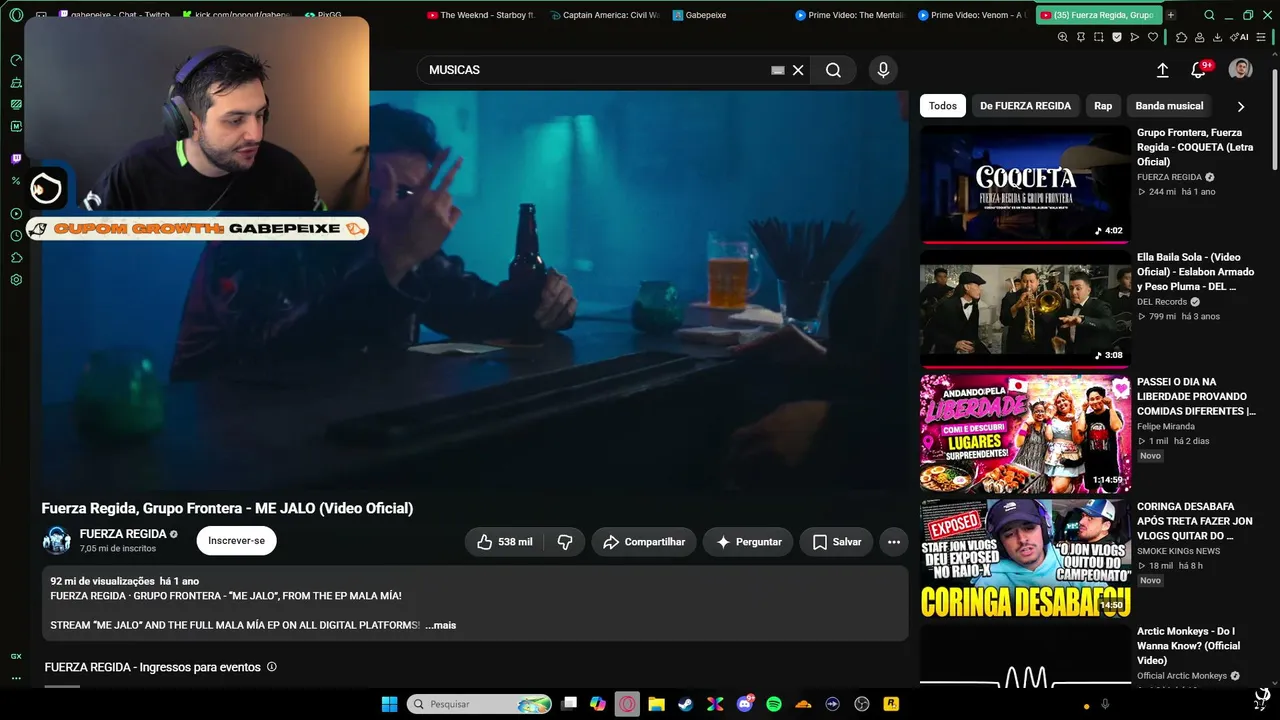Expand the description with ...mais
This screenshot has height=720, width=1280.
point(440,625)
